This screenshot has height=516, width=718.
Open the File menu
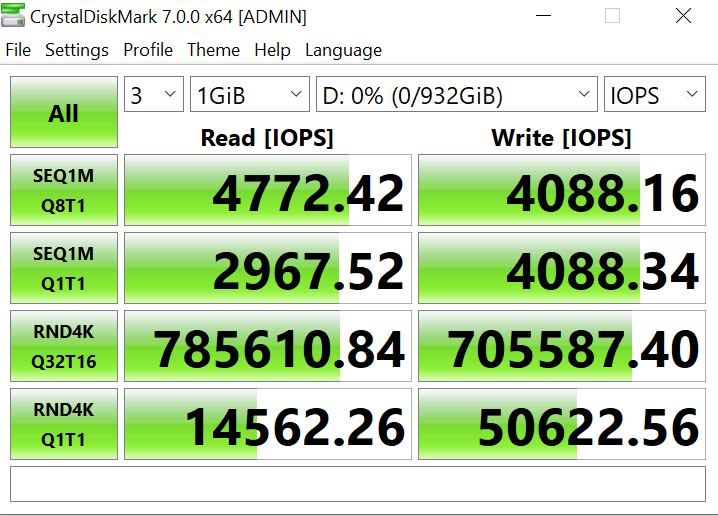(x=18, y=50)
